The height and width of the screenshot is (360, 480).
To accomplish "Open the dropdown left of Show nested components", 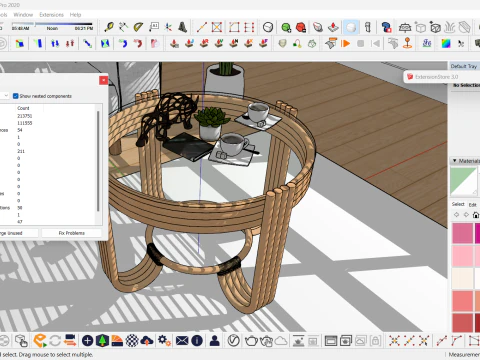I will coord(5,96).
